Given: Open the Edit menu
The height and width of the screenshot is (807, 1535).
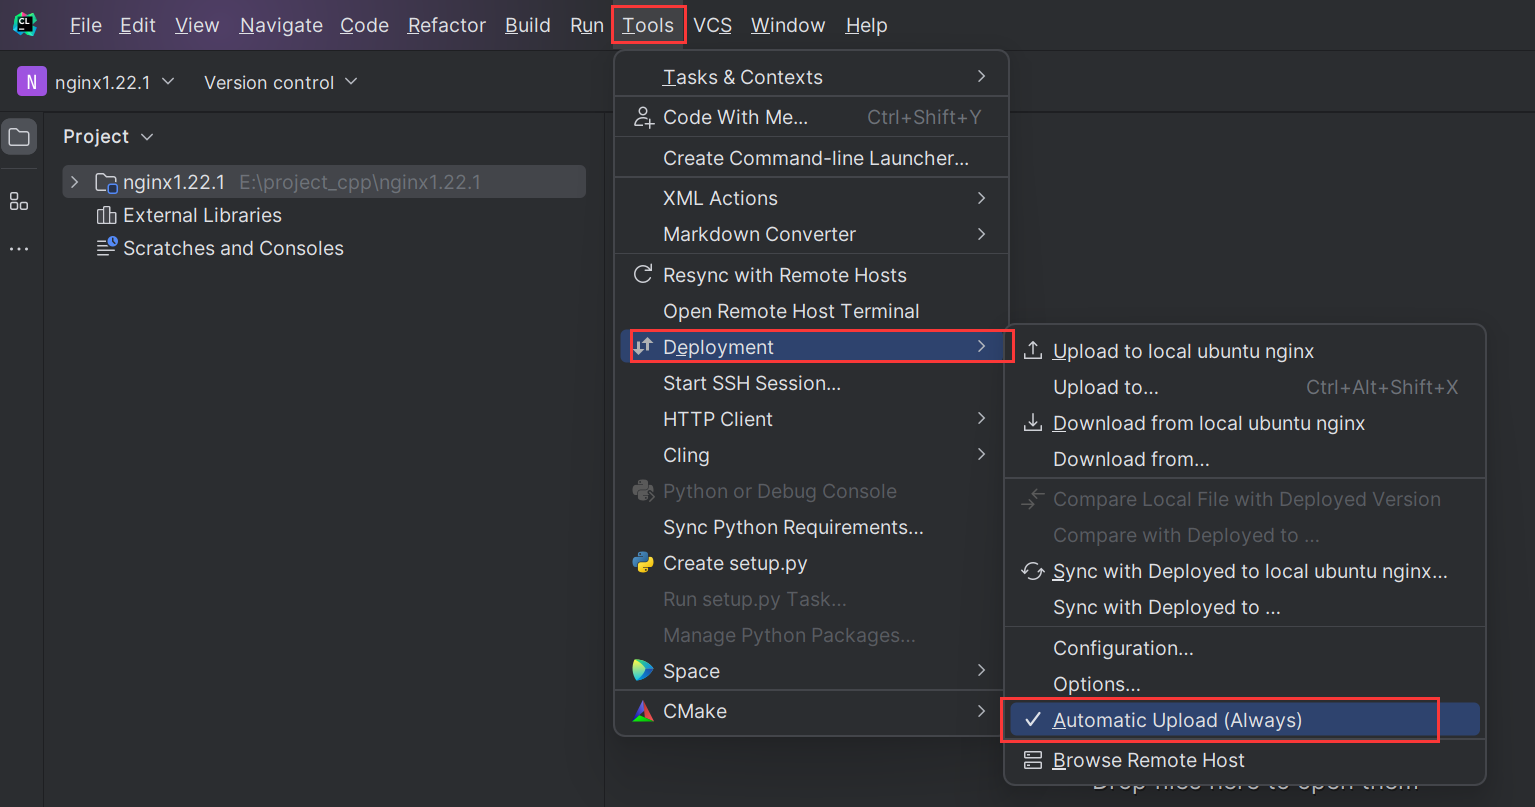Looking at the screenshot, I should click(x=137, y=25).
